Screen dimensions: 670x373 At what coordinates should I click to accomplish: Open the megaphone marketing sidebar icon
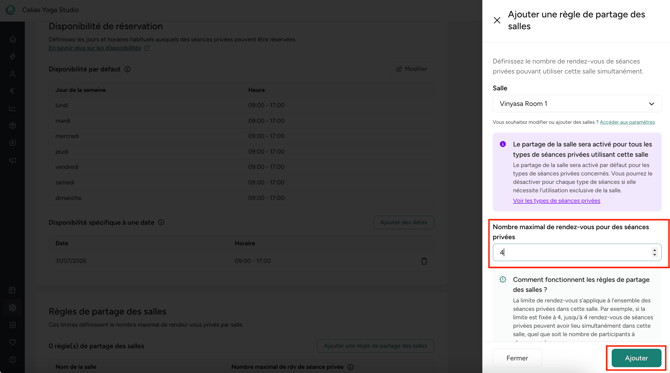click(12, 160)
